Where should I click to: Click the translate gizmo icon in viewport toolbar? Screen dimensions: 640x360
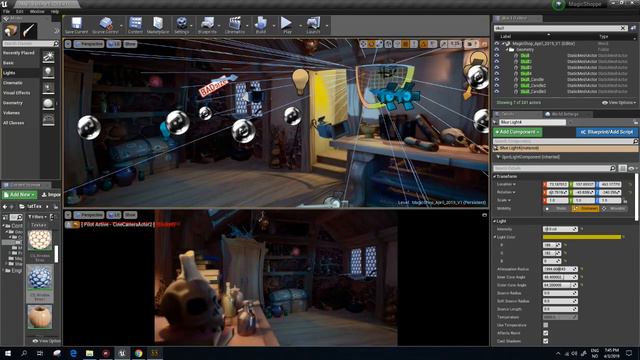[x=363, y=44]
